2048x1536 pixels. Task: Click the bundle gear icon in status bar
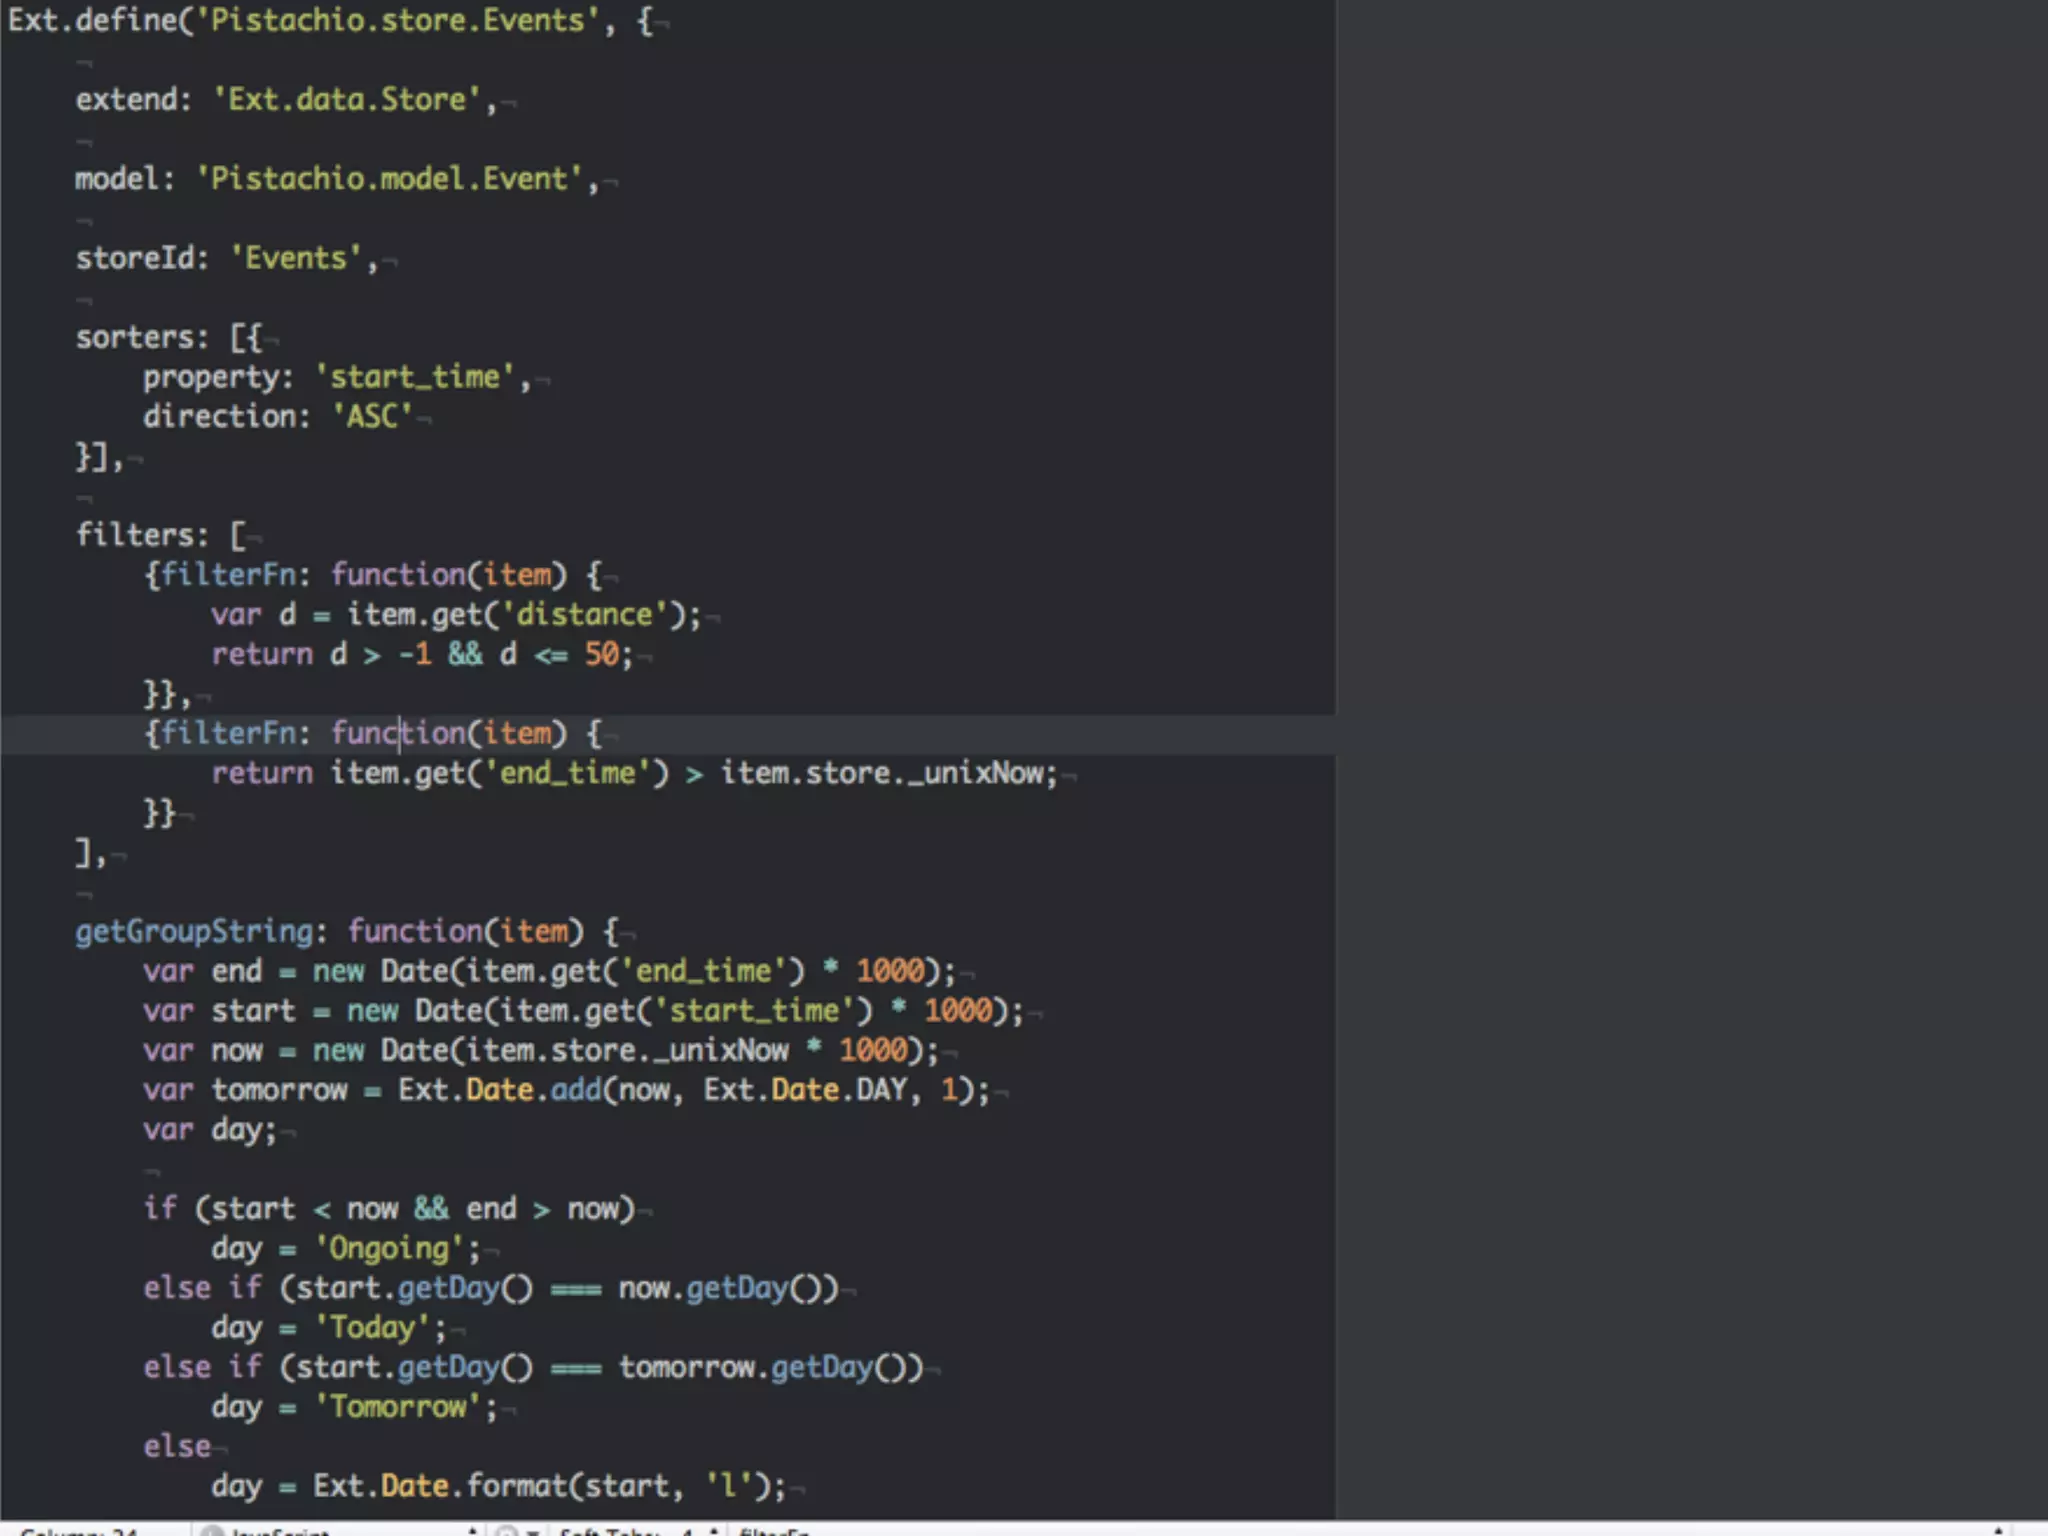(x=508, y=1530)
